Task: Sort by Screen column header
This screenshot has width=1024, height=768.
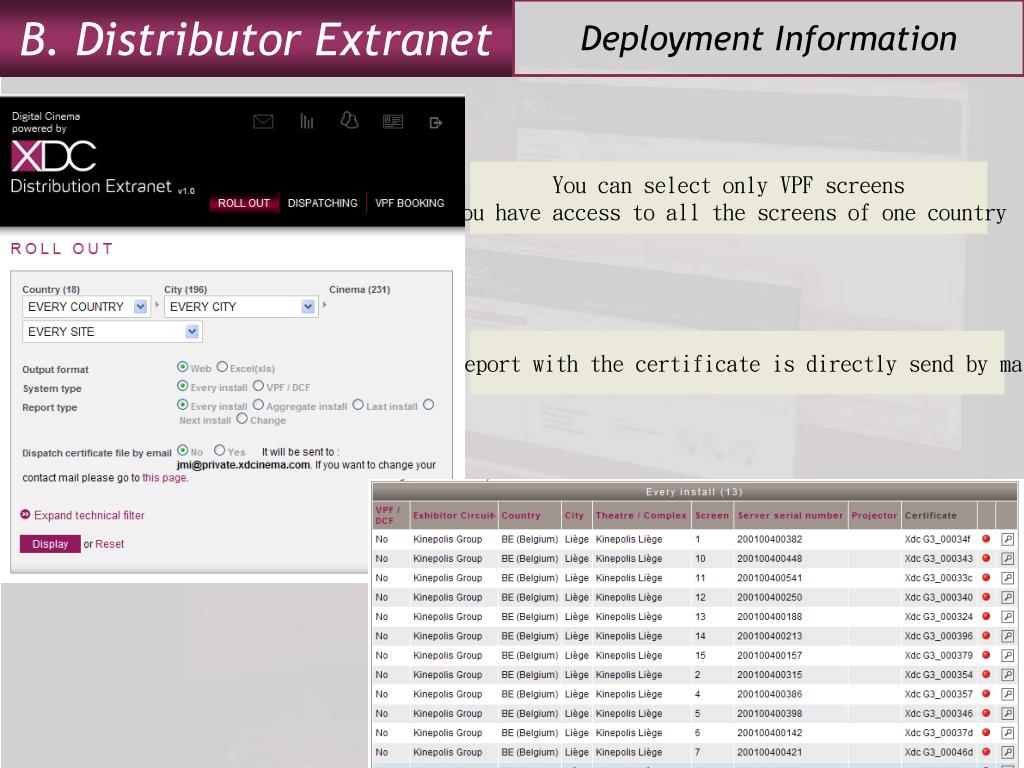Action: coord(712,515)
